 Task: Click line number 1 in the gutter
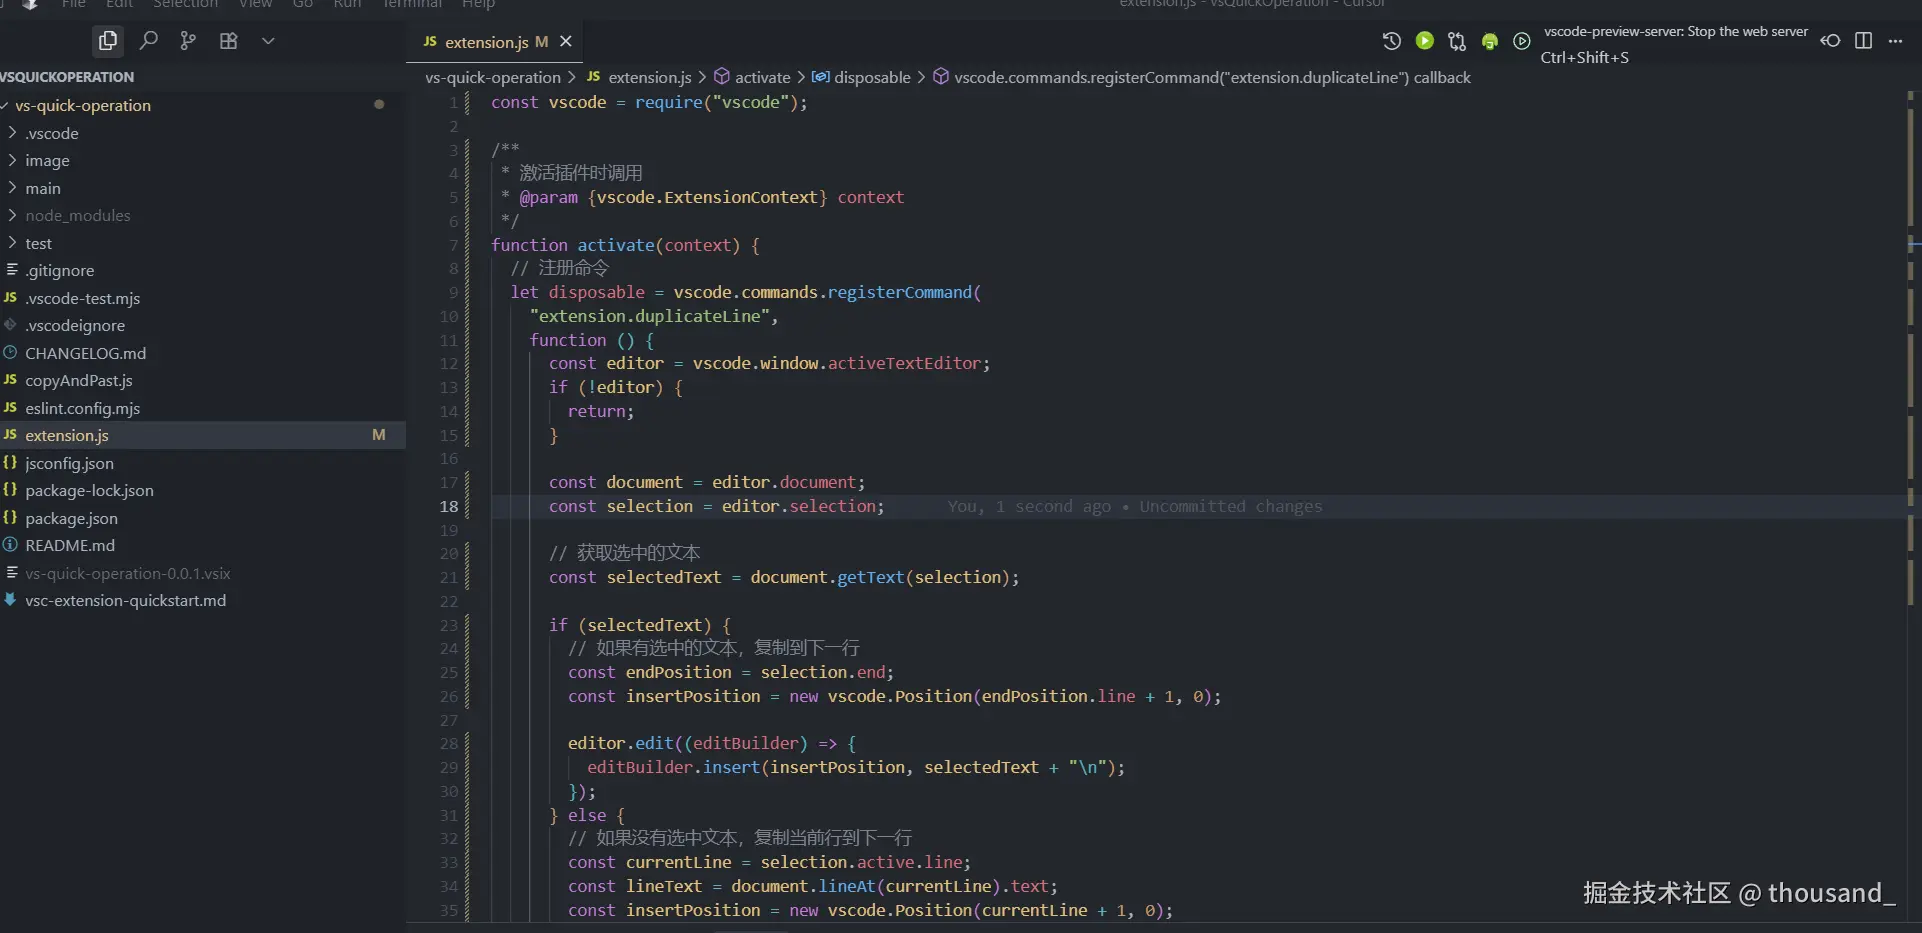point(453,102)
